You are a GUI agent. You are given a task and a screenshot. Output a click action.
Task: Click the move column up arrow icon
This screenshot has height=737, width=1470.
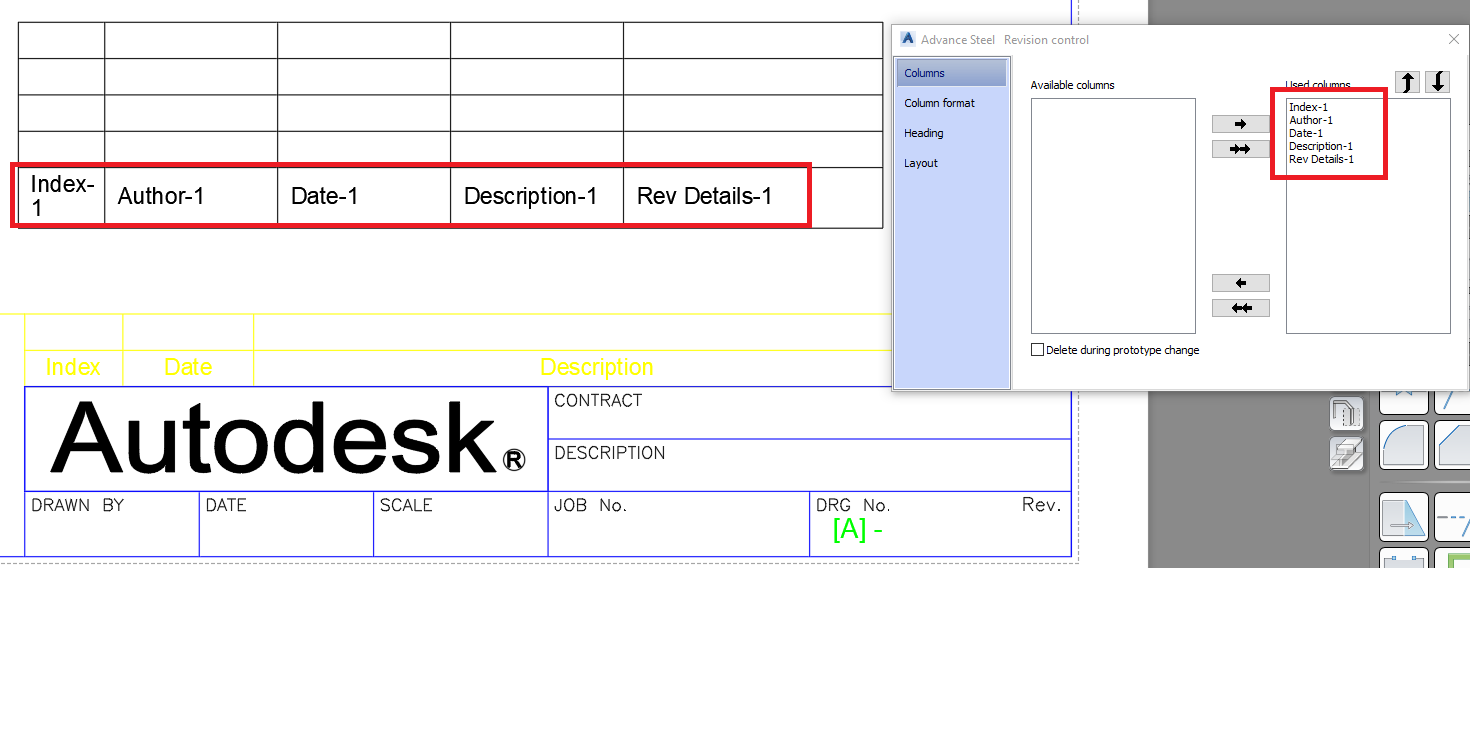pyautogui.click(x=1407, y=82)
